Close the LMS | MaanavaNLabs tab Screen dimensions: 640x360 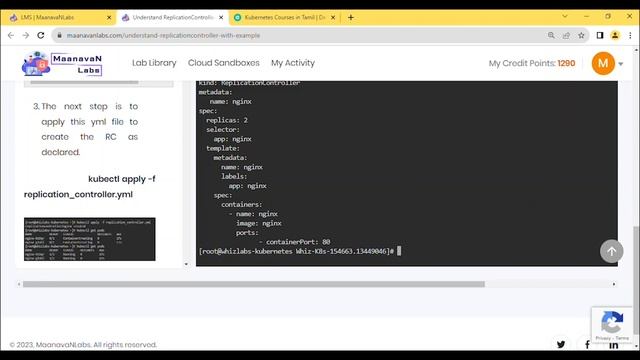[109, 18]
